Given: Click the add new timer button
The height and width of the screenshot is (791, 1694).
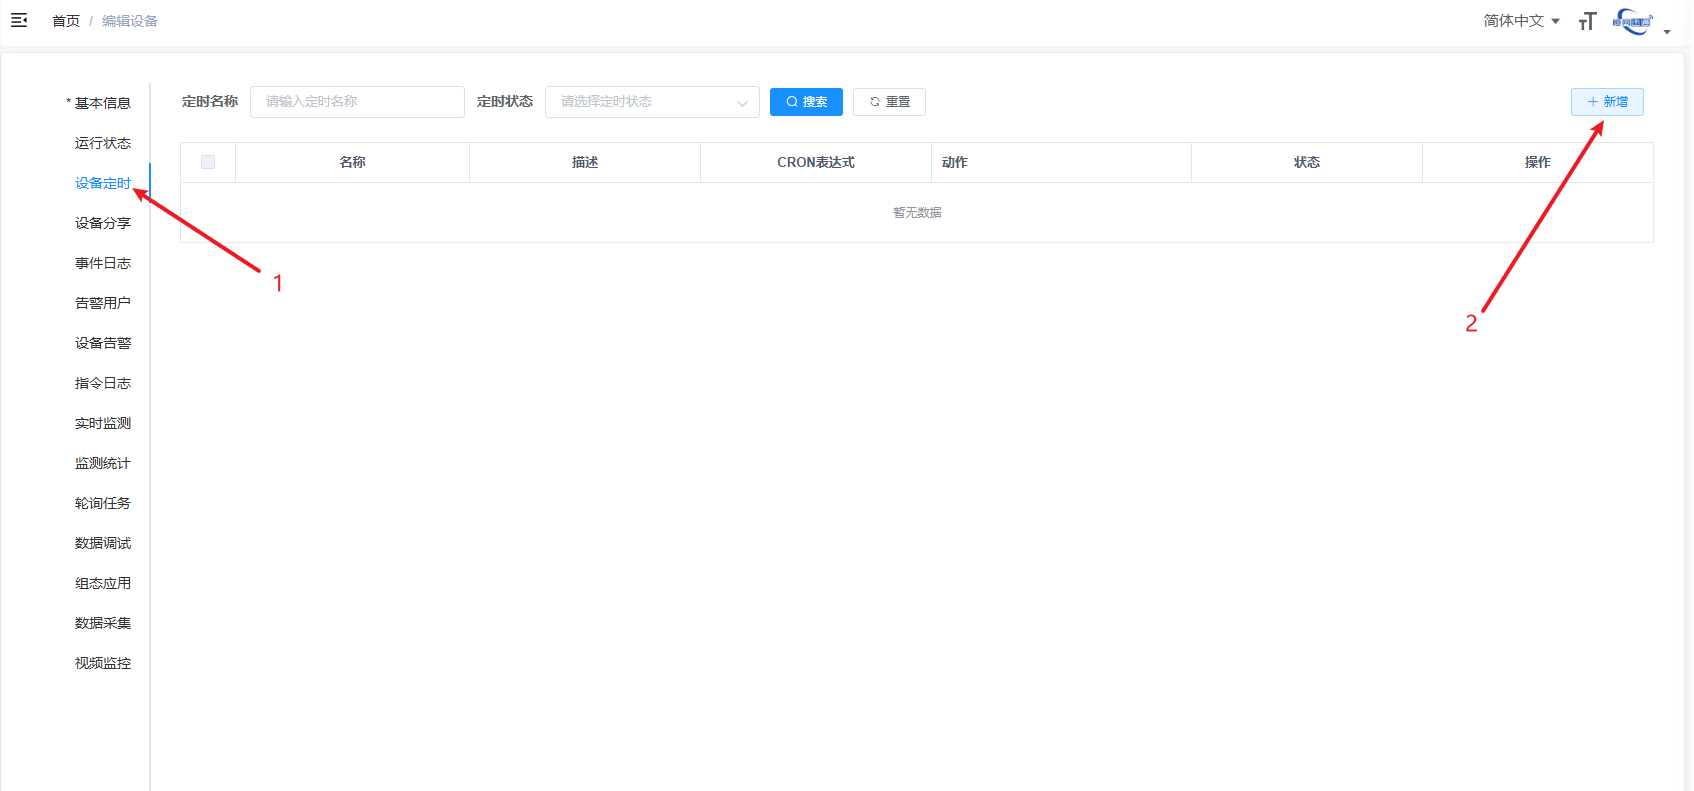Looking at the screenshot, I should coord(1606,102).
